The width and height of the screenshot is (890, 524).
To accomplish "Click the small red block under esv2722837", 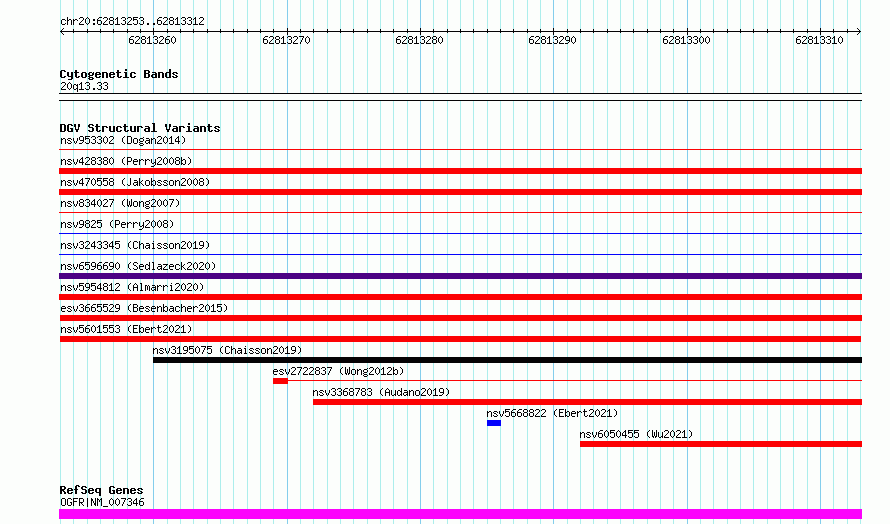I will click(x=280, y=381).
